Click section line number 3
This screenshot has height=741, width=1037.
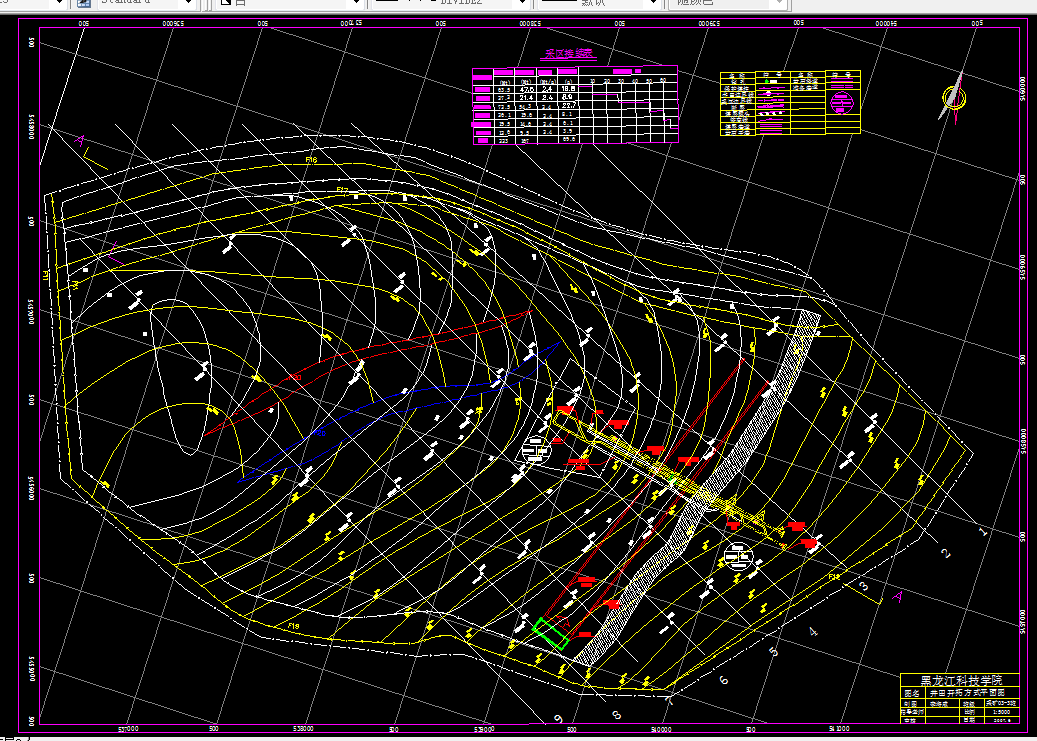pyautogui.click(x=864, y=586)
